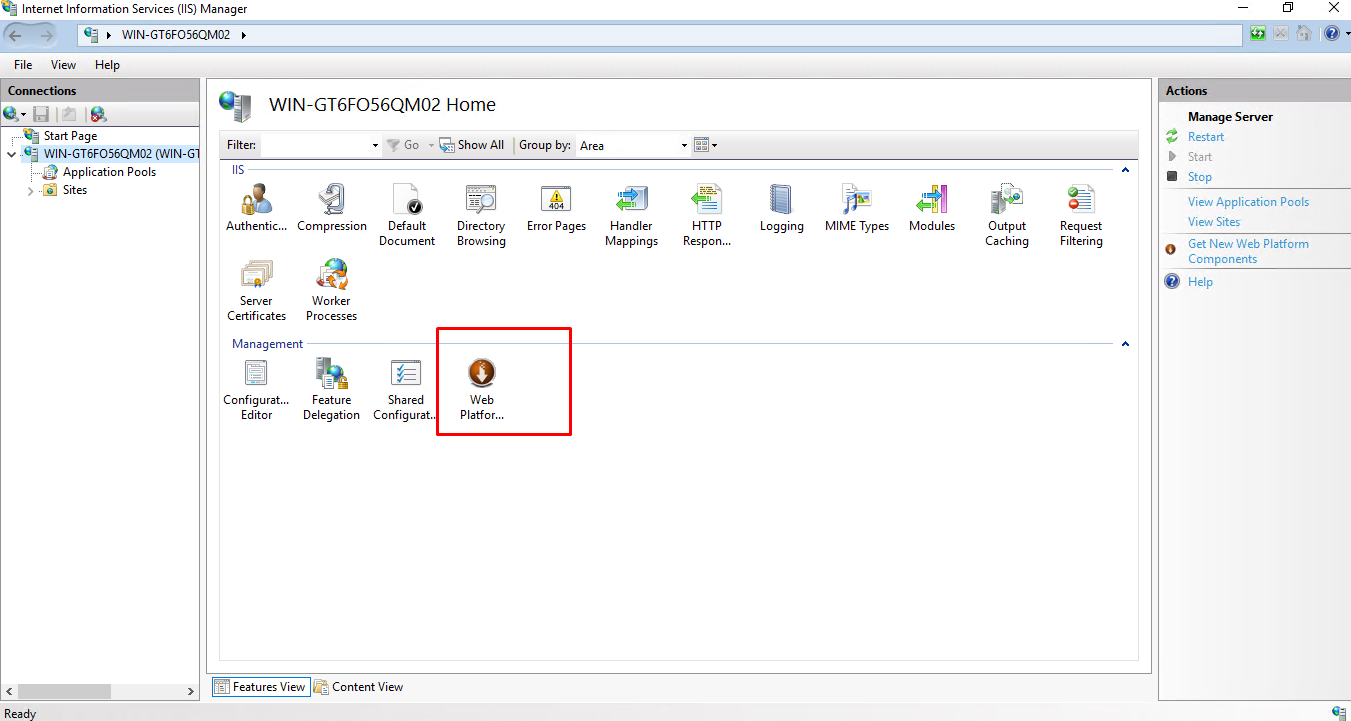Open the Authentication feature
1351x721 pixels.
coord(256,207)
